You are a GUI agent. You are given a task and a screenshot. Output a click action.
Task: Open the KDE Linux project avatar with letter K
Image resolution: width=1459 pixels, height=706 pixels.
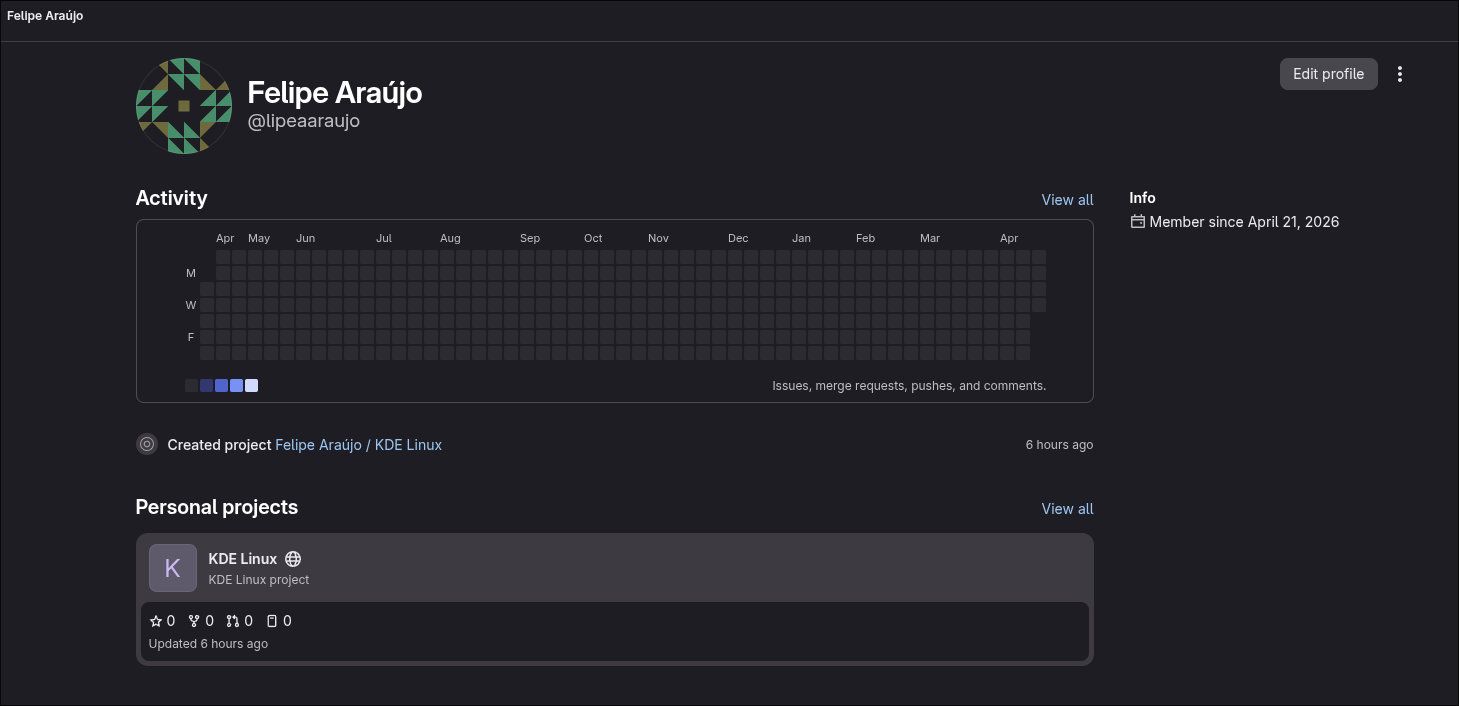click(x=172, y=567)
